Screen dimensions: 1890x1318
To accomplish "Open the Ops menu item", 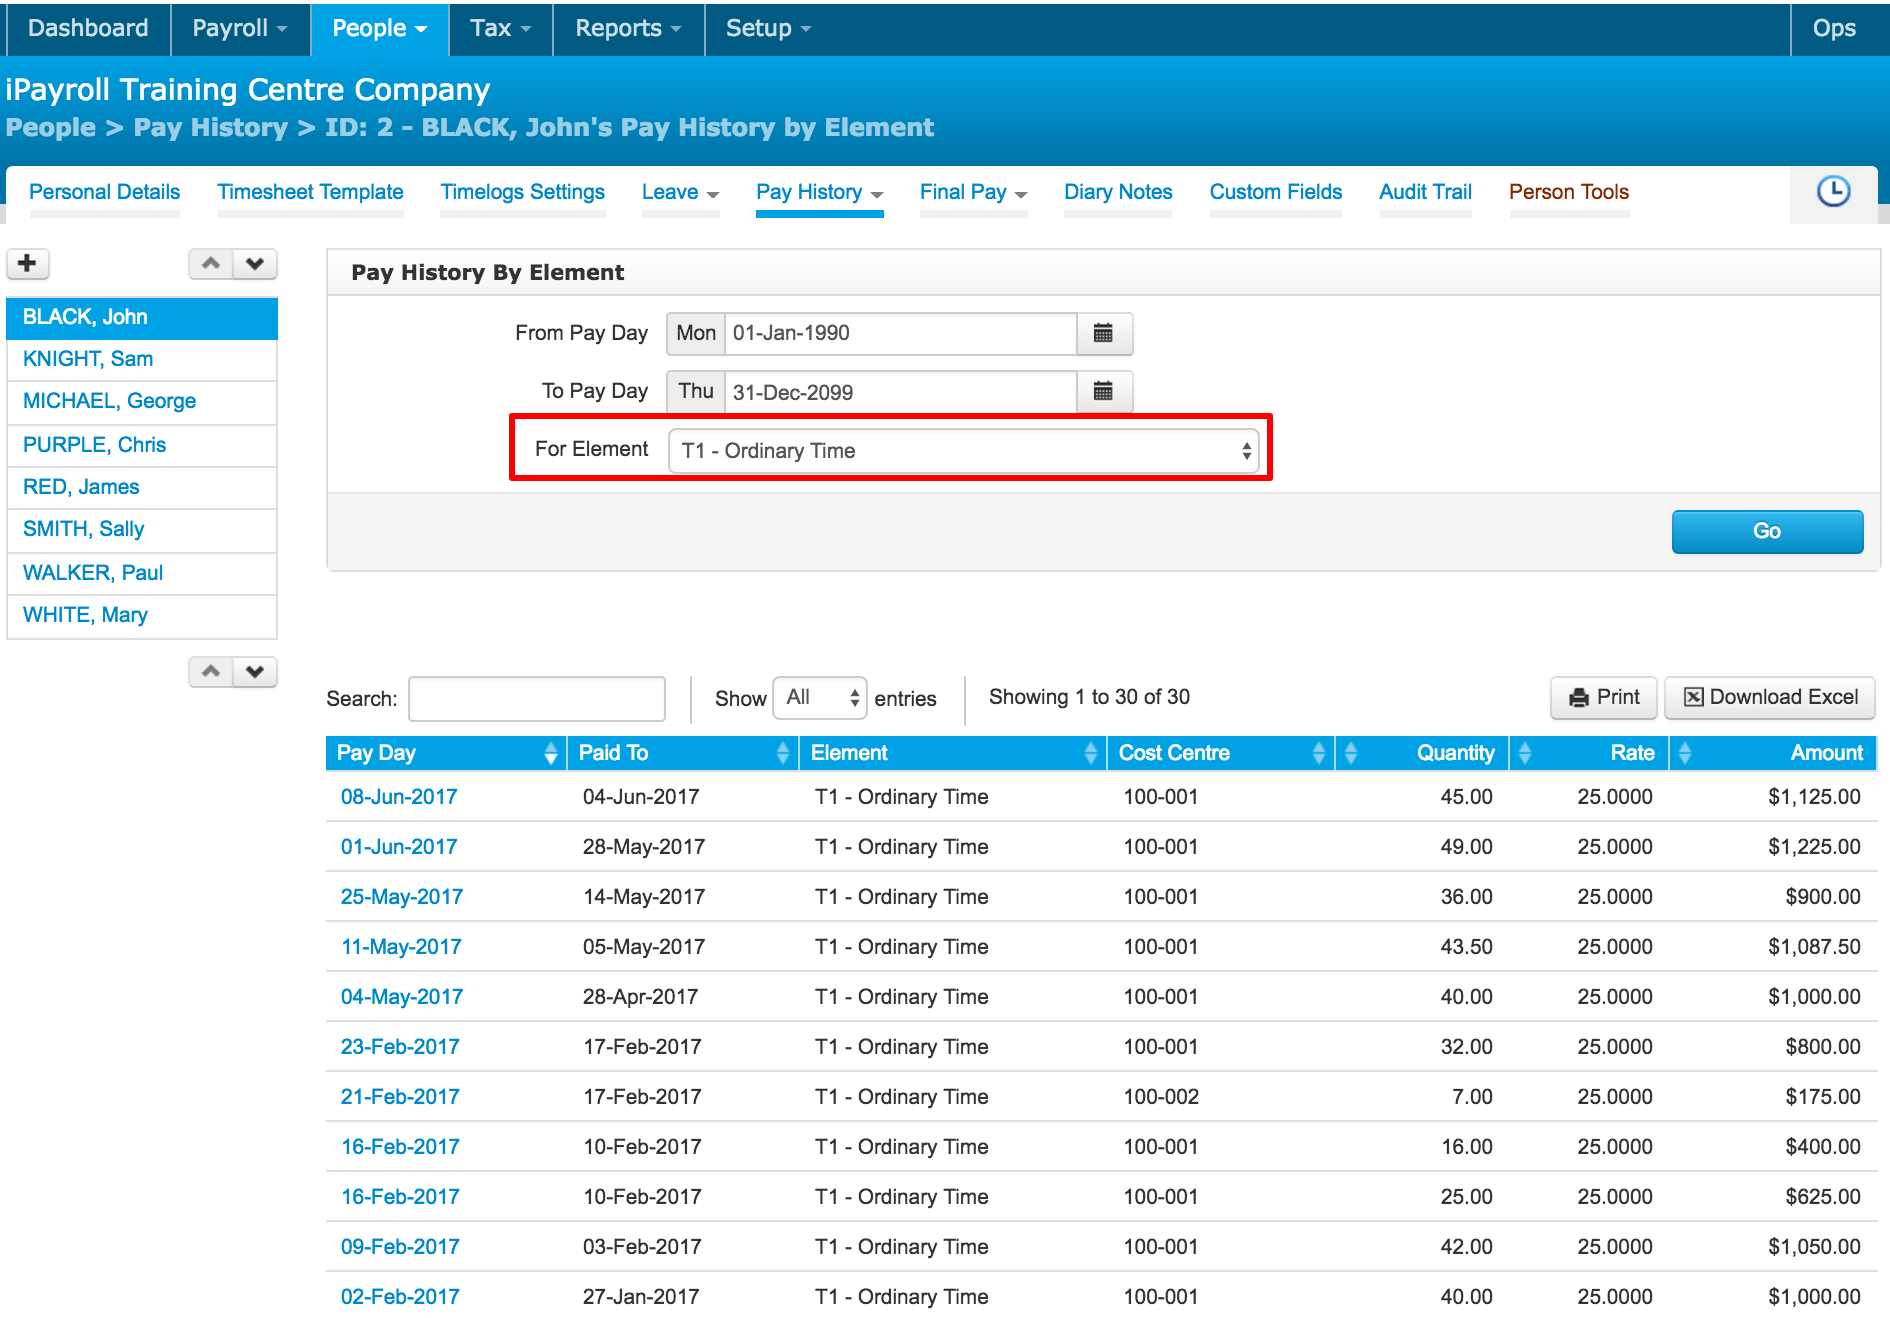I will [x=1834, y=28].
